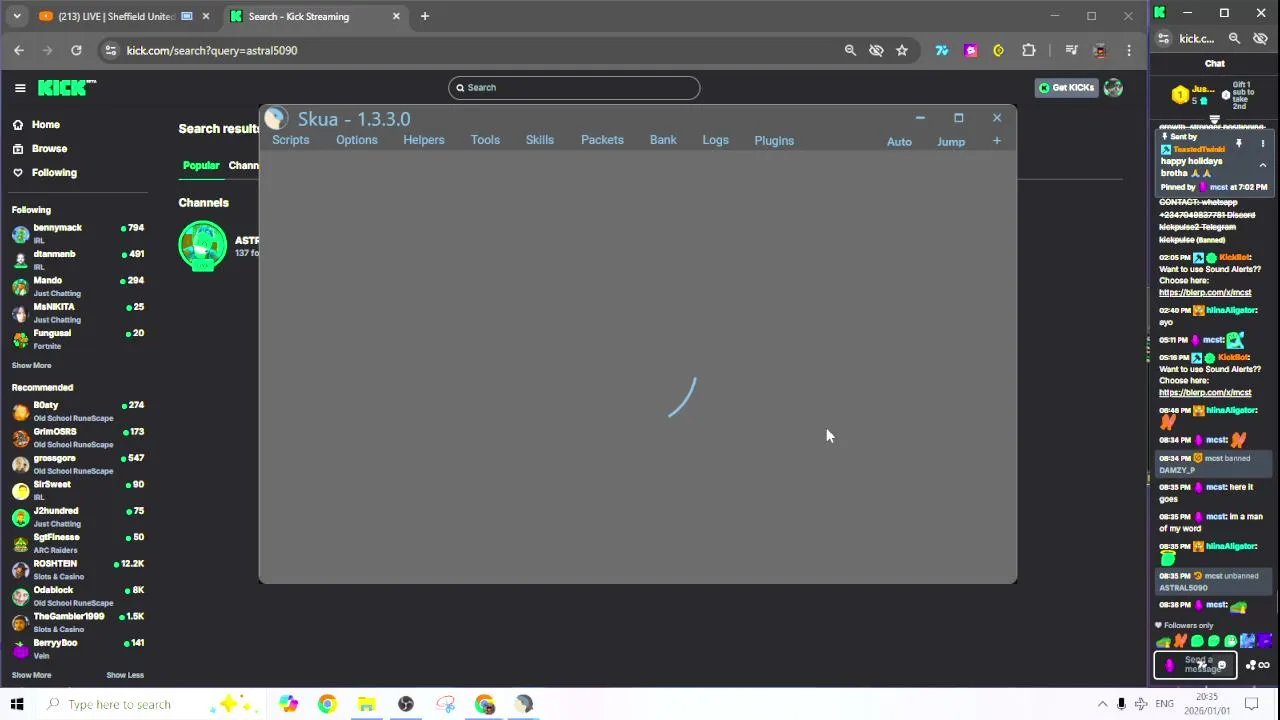The height and width of the screenshot is (720, 1280).
Task: Focus the Kick search box
Action: [x=574, y=87]
